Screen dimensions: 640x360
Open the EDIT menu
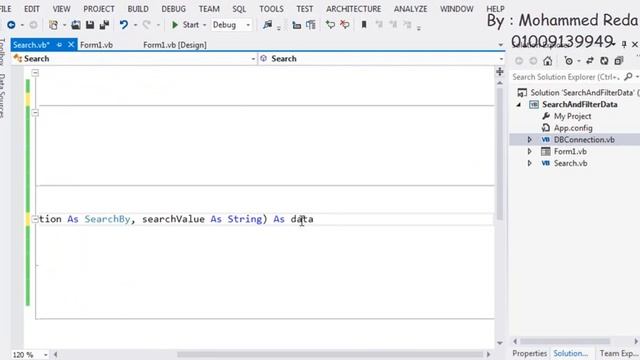pyautogui.click(x=32, y=9)
